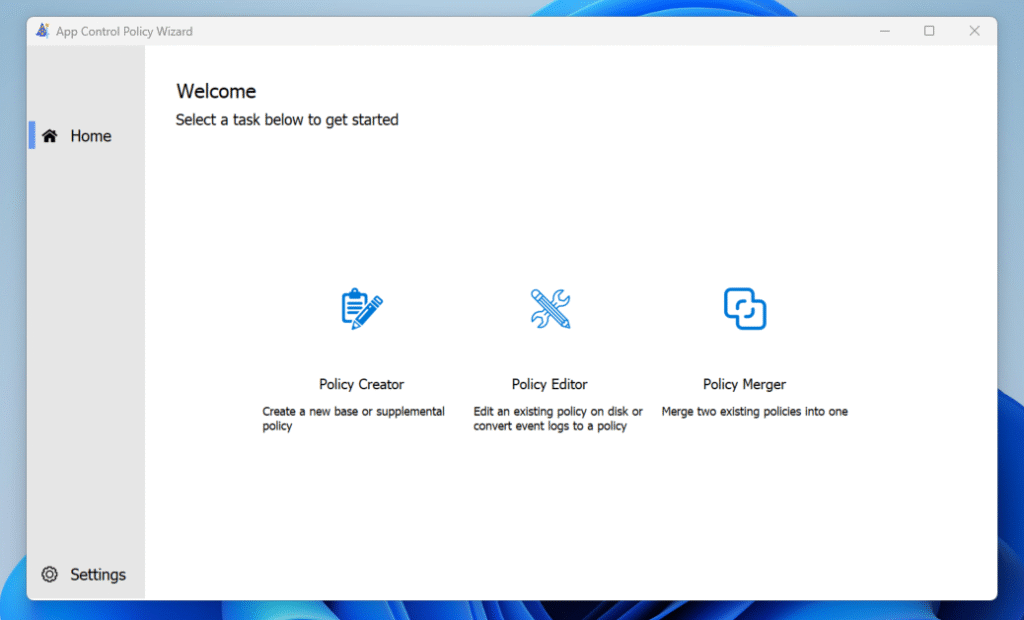Viewport: 1024px width, 620px height.
Task: Minimize the Policy Wizard window
Action: (885, 31)
